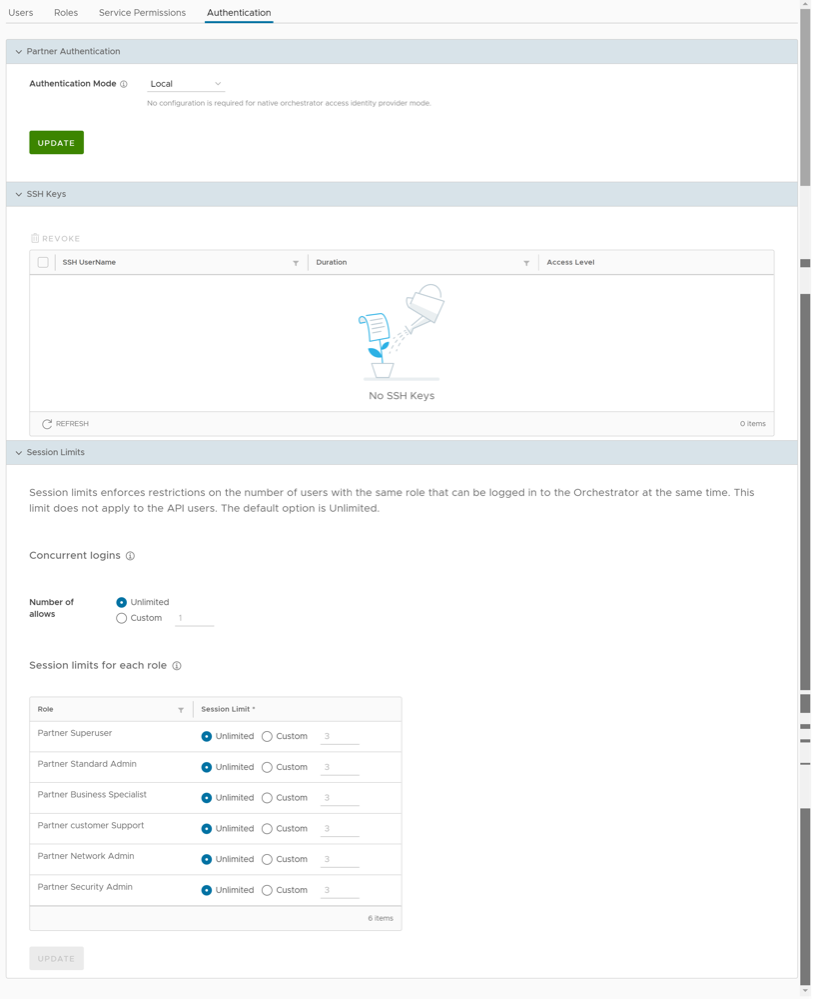The height and width of the screenshot is (999, 813).
Task: Check the select-all SSH keys checkbox
Action: [x=43, y=263]
